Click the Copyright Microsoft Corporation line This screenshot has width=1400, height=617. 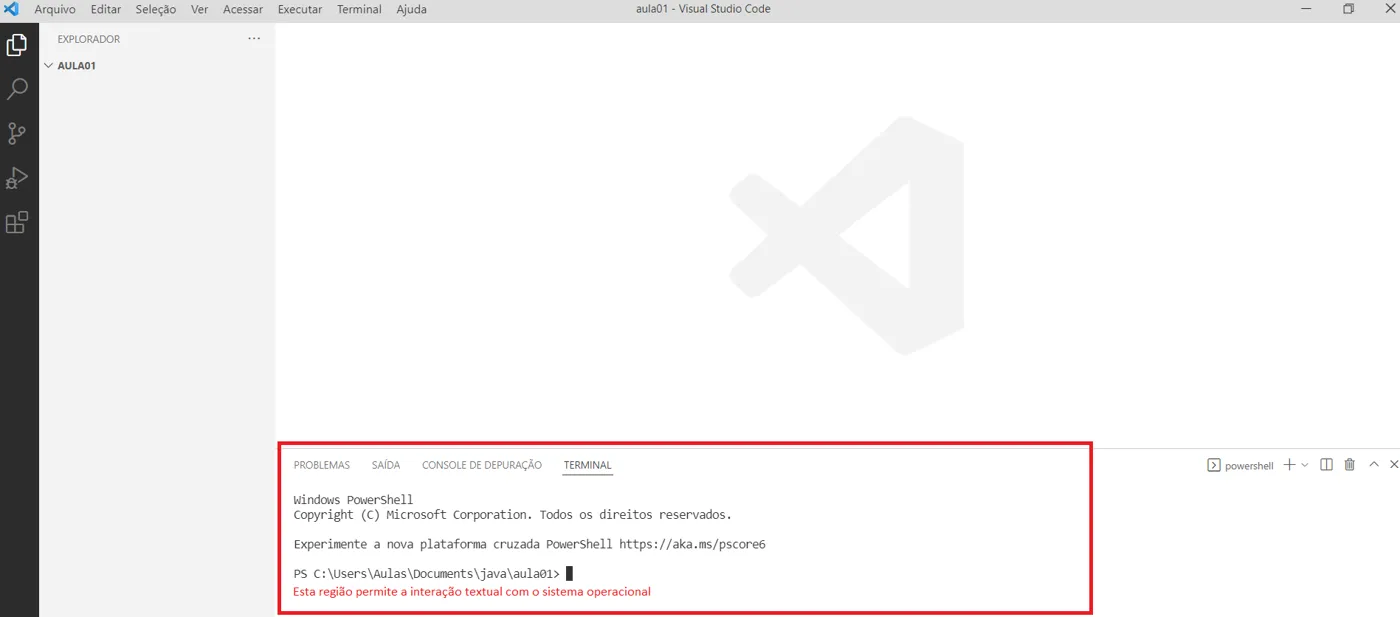coord(512,515)
